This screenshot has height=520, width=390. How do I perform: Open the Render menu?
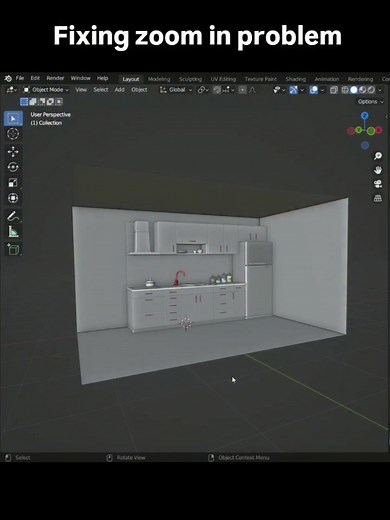[55, 78]
